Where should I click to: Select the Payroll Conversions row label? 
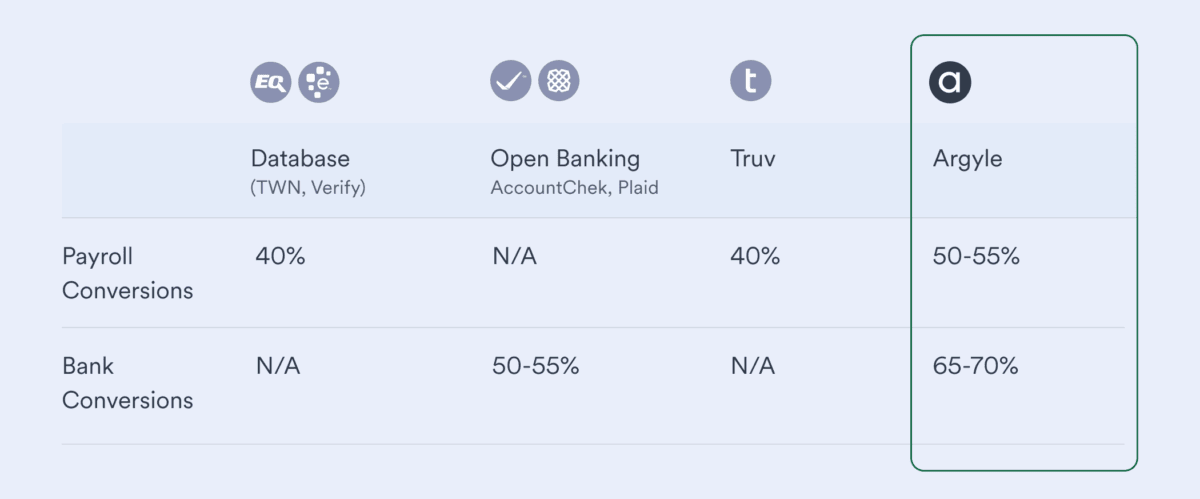127,273
